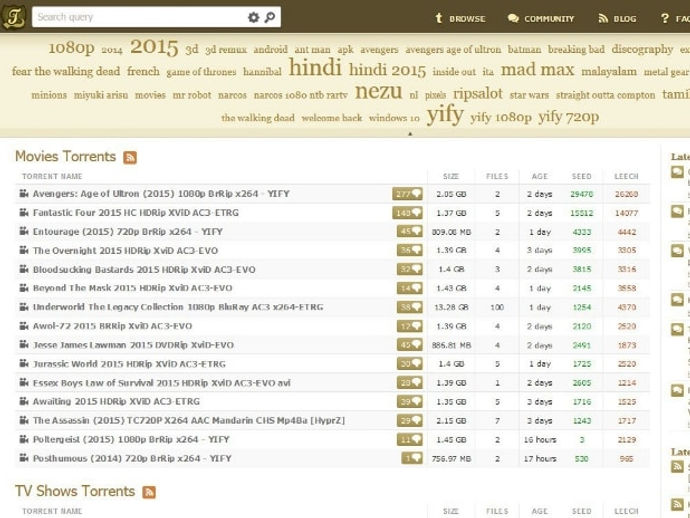Select the 'star wars' tag
The width and height of the screenshot is (690, 518).
(529, 95)
